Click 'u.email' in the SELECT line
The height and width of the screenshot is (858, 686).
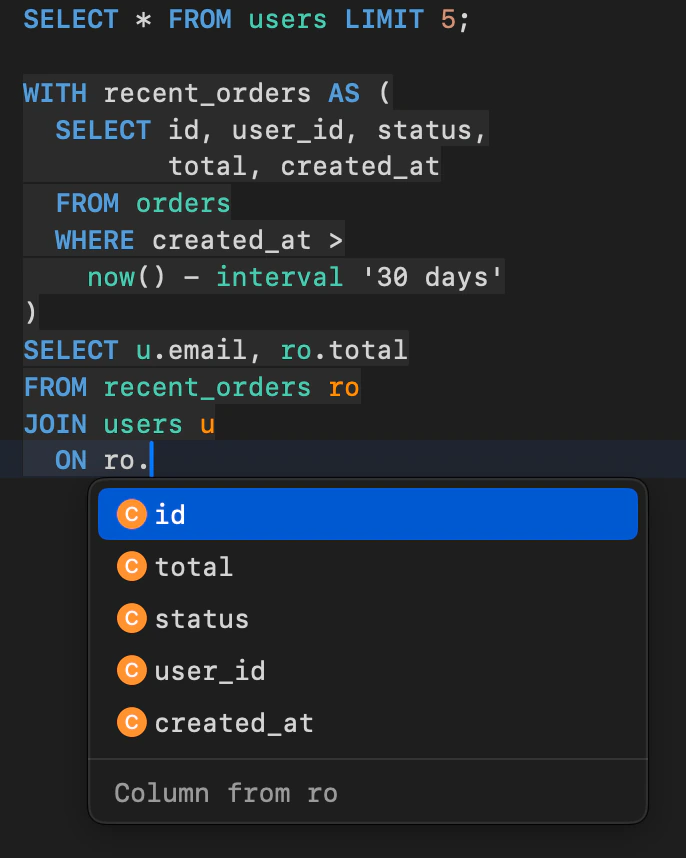[x=191, y=350]
